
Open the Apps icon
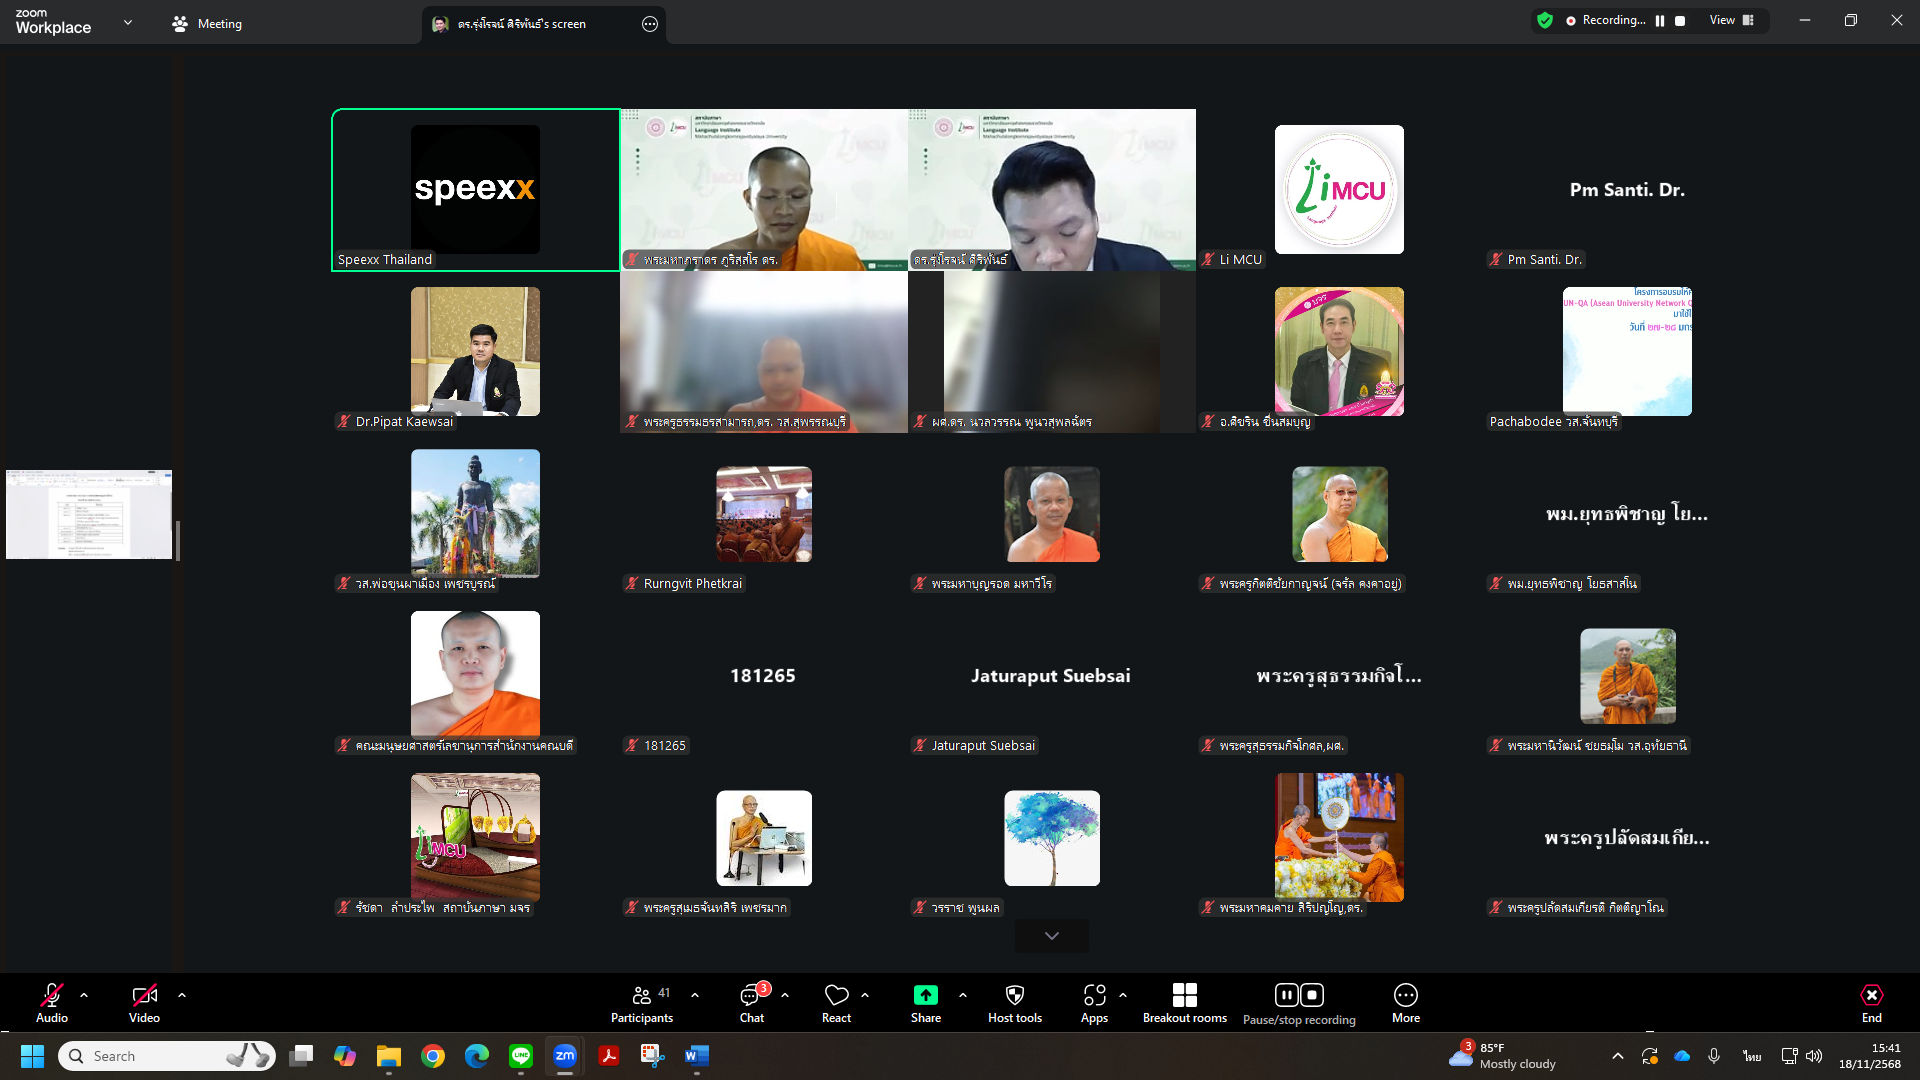1094,996
